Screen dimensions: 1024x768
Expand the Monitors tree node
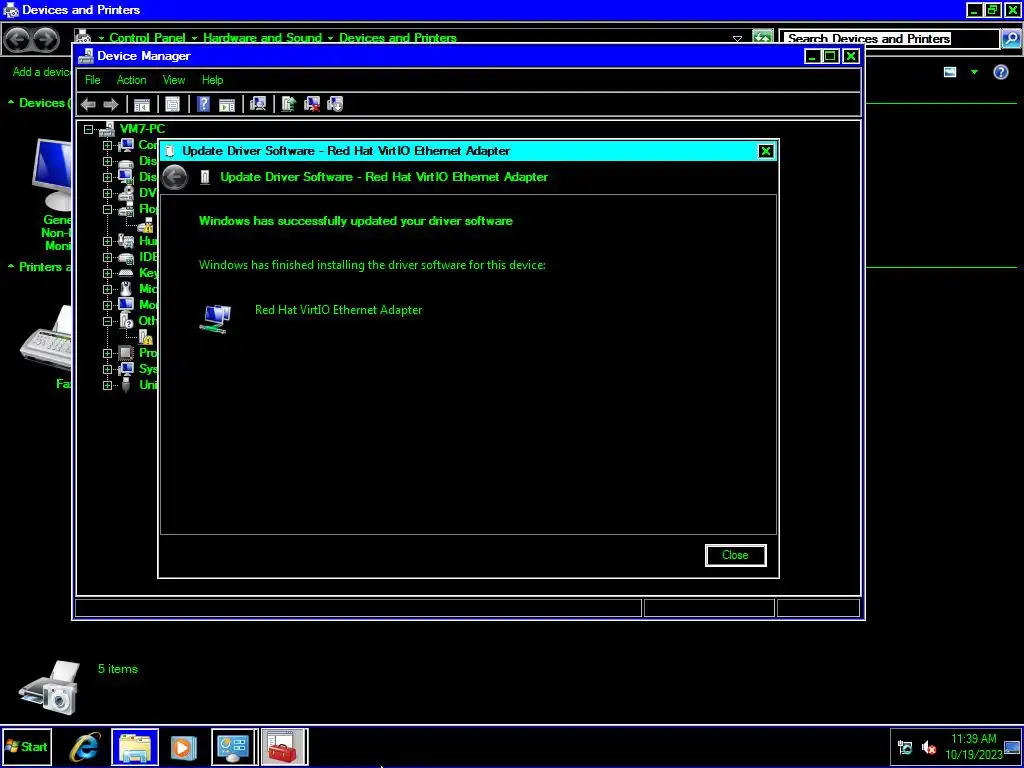(108, 305)
